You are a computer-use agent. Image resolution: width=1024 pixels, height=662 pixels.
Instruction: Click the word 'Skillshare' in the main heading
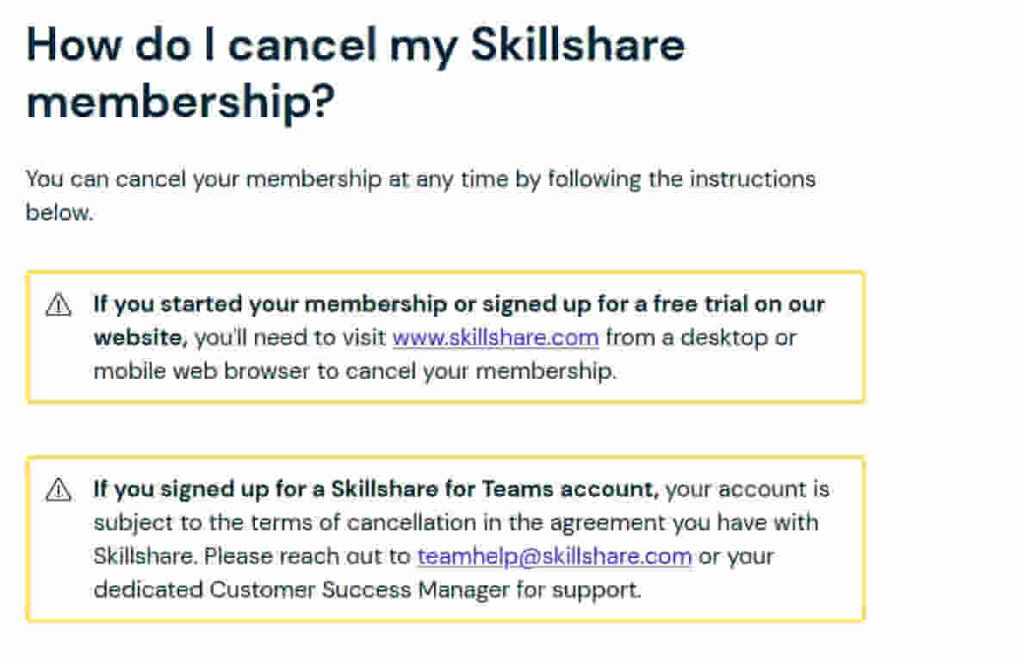click(578, 44)
